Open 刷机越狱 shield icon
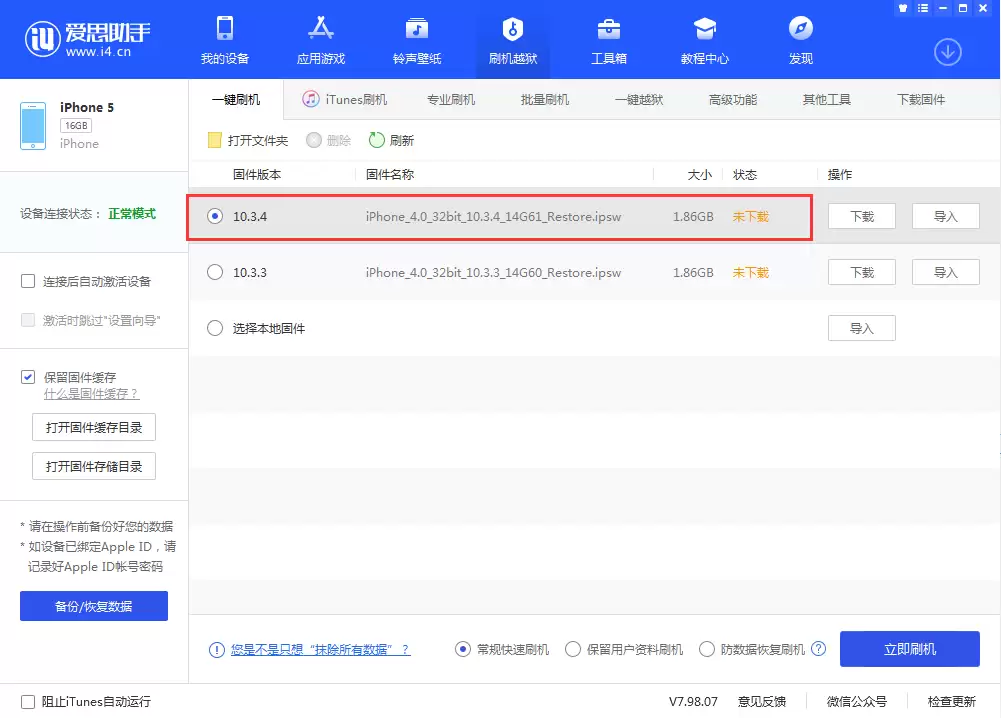The image size is (1001, 718). (513, 29)
